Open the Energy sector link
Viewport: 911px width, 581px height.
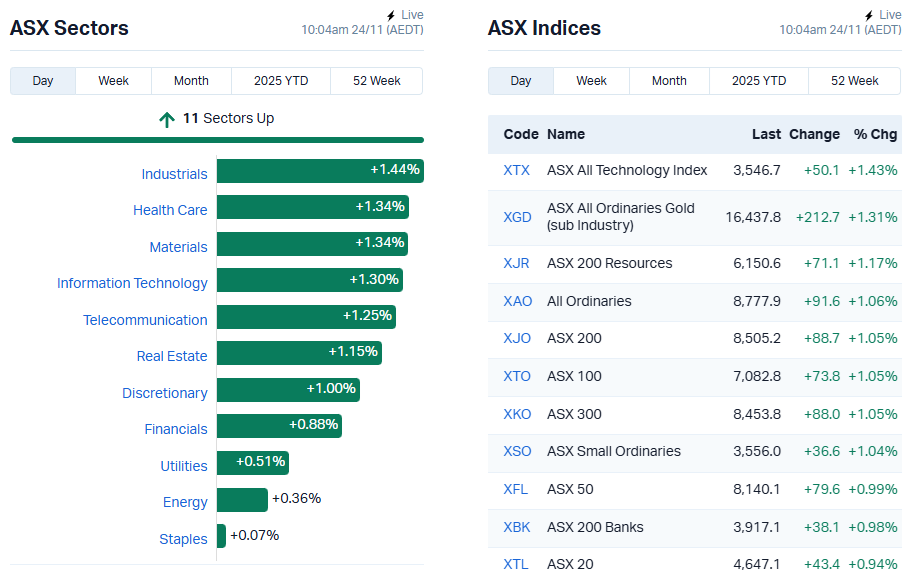(x=185, y=502)
